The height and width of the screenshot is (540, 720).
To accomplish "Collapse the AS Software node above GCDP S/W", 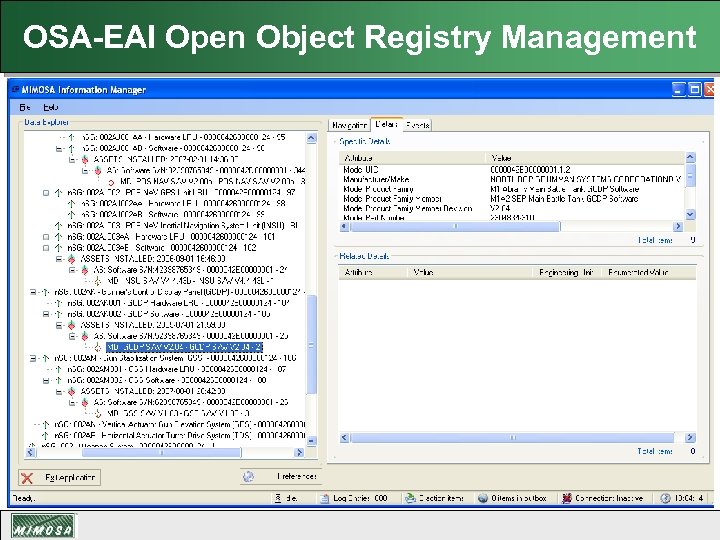I will coord(72,336).
